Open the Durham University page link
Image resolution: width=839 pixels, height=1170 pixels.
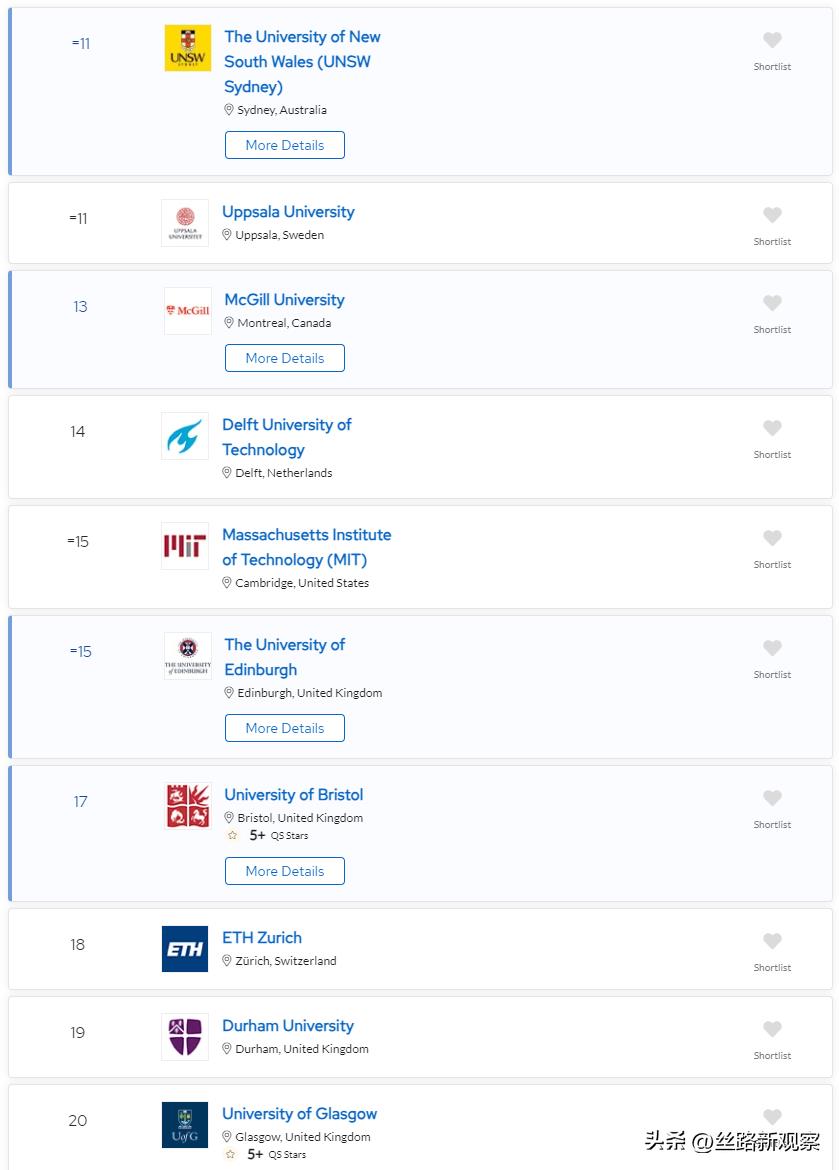click(x=288, y=1026)
